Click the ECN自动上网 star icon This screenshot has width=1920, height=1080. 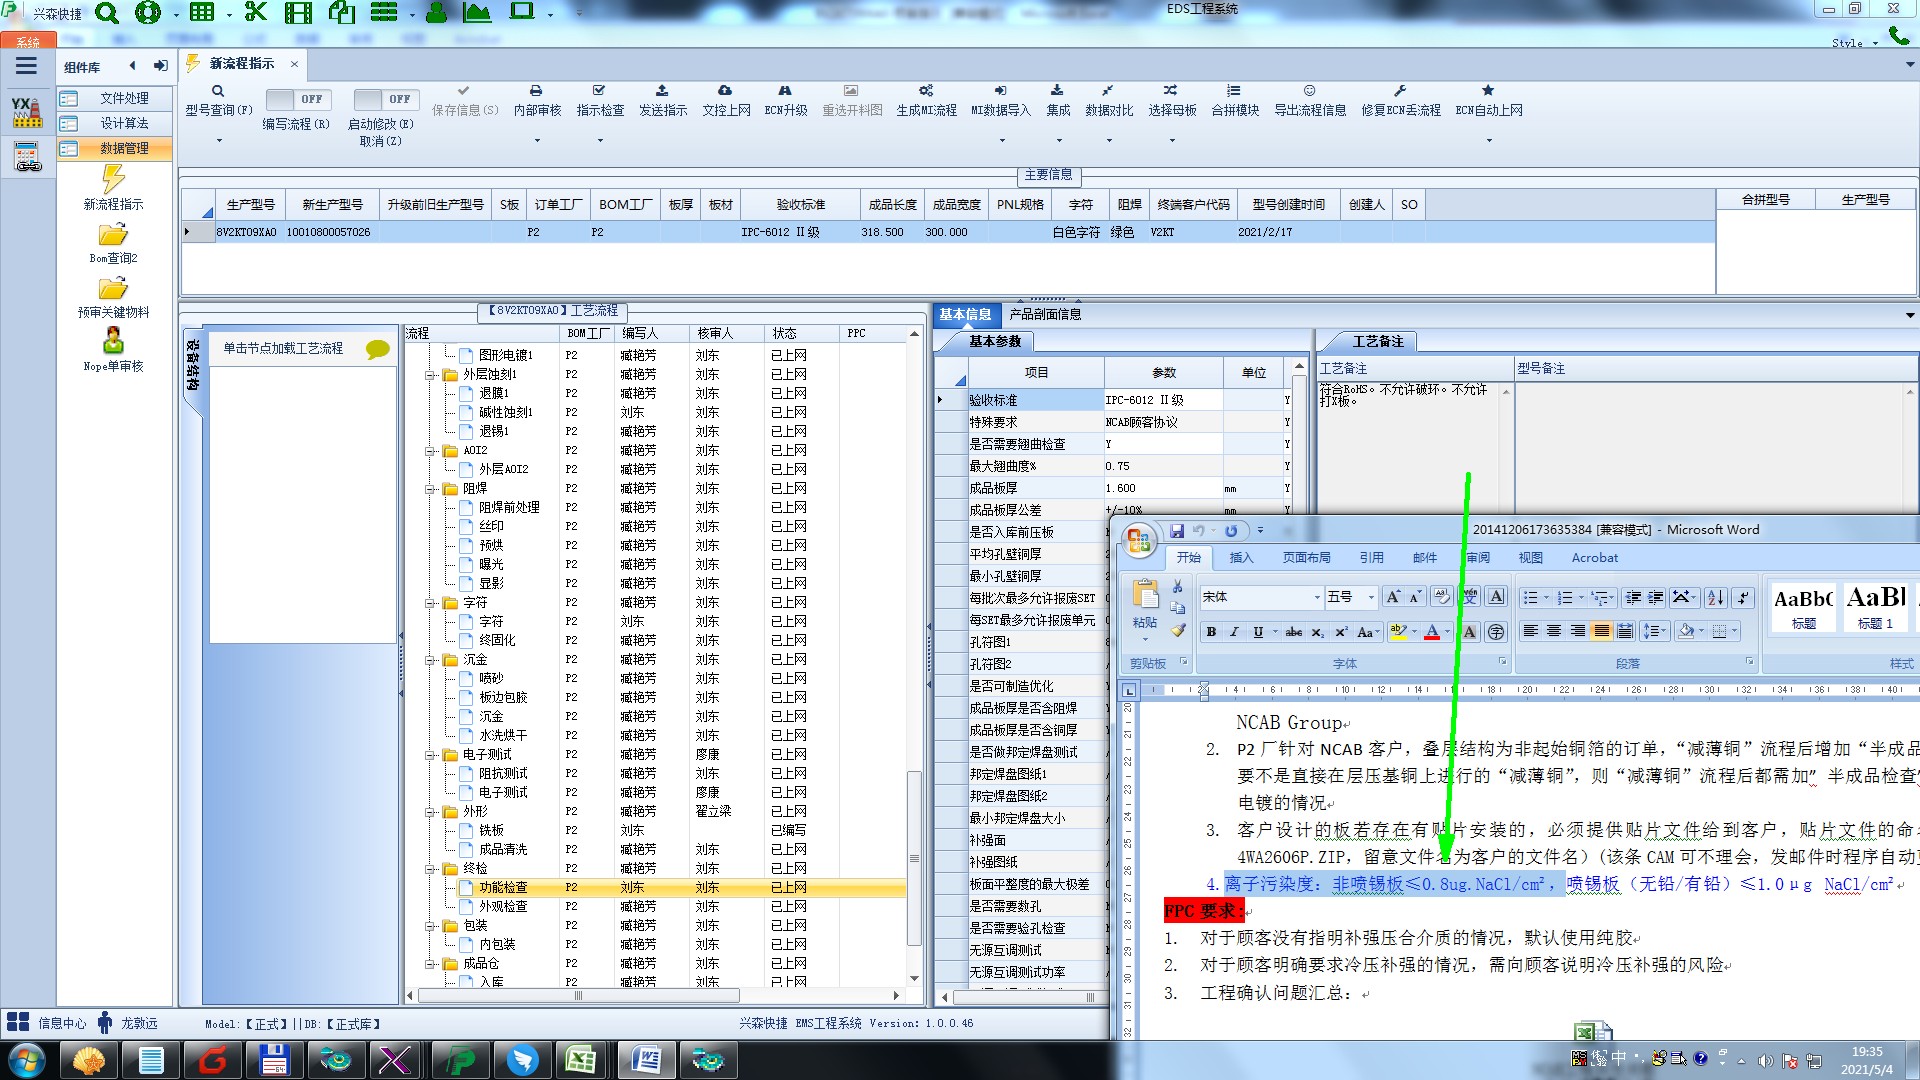tap(1488, 91)
